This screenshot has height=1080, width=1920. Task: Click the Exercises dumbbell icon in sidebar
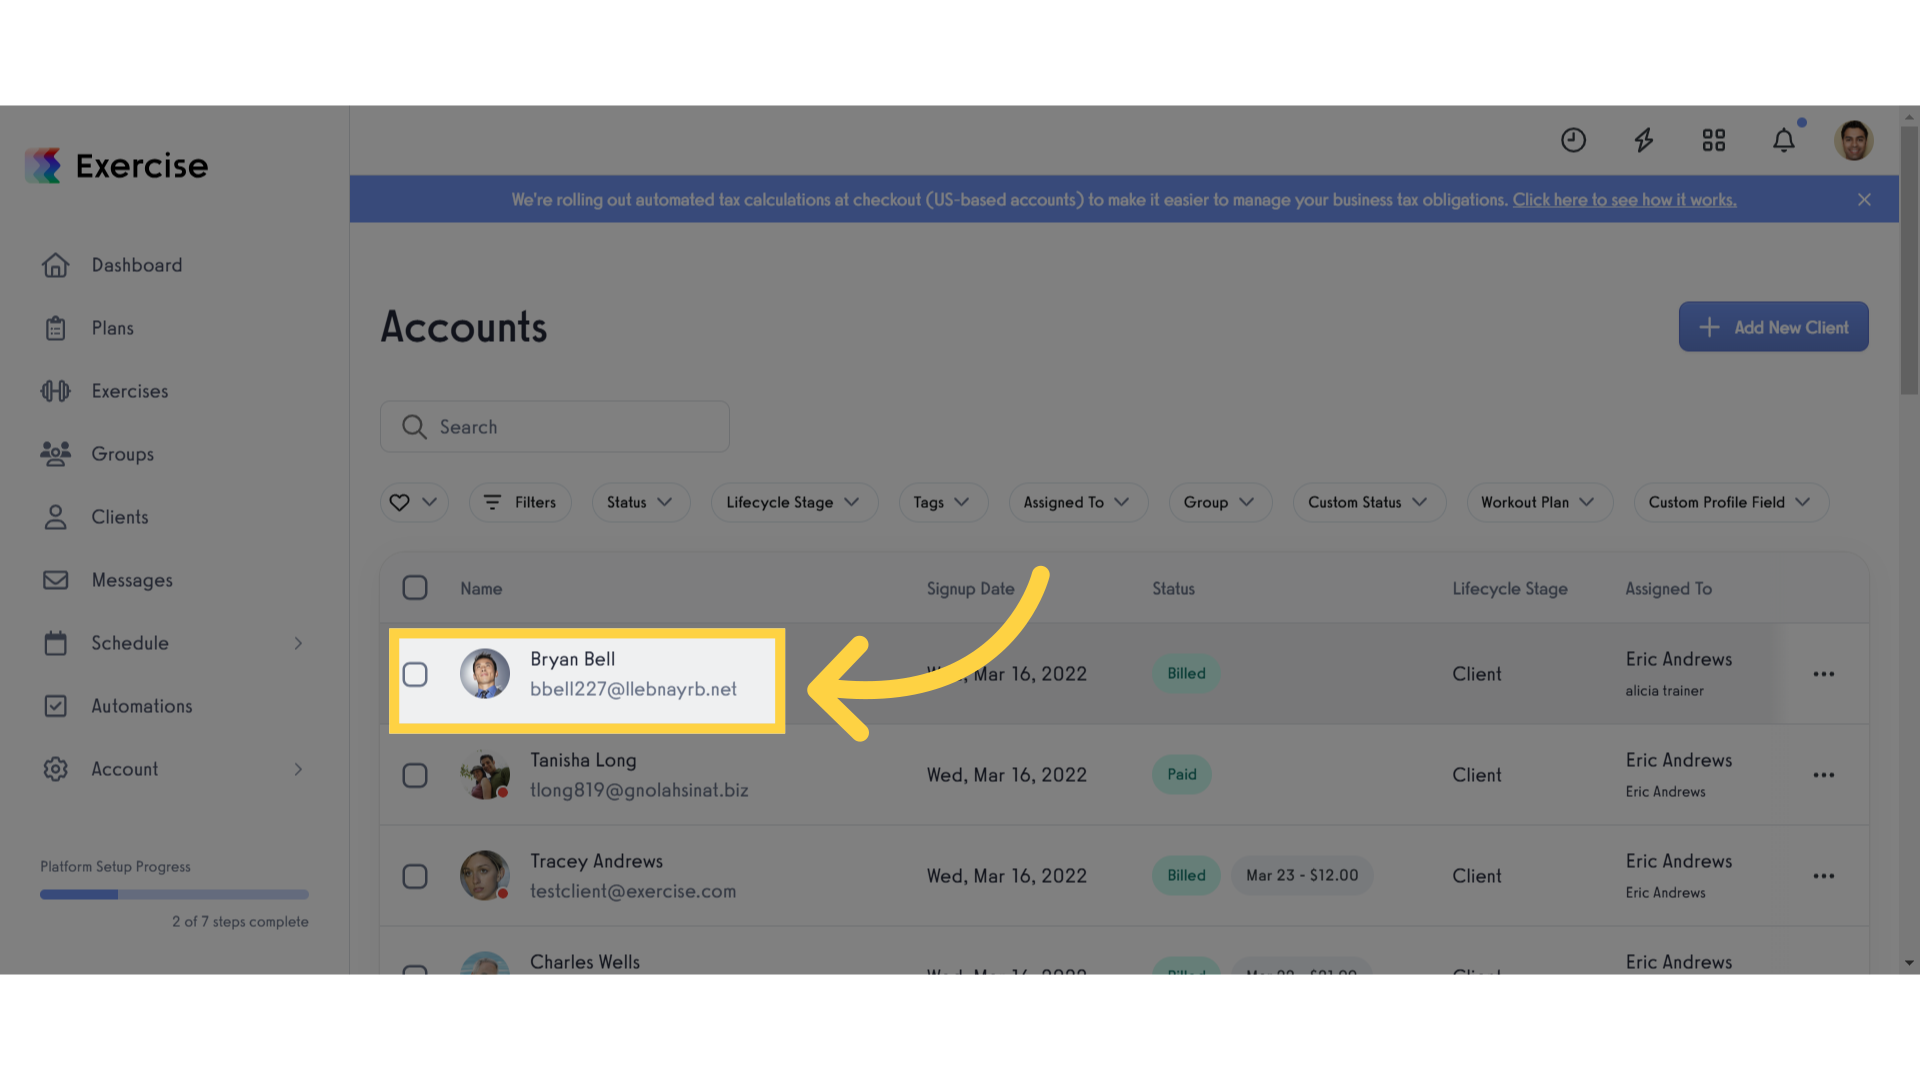point(56,391)
